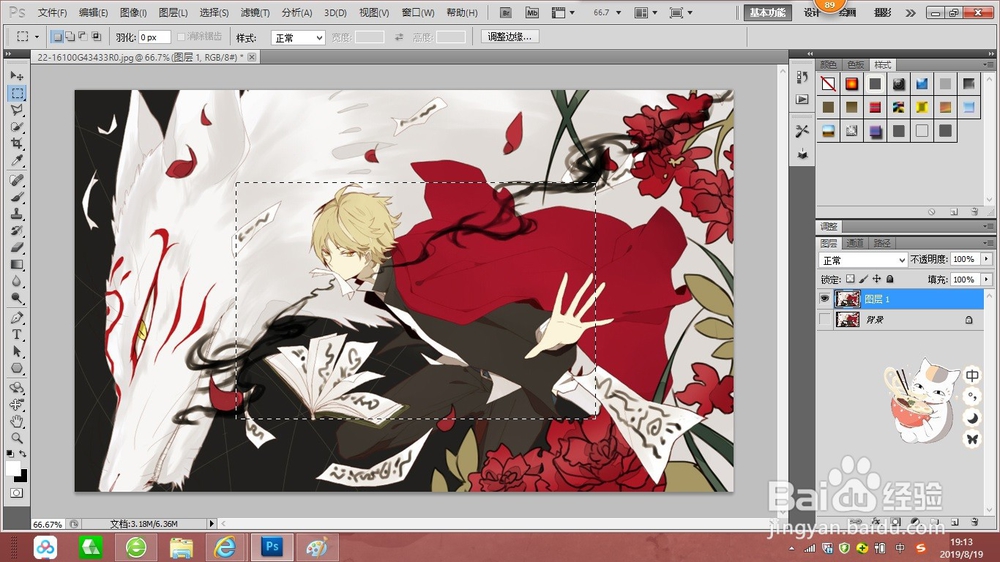Switch to the 通道 tab

click(x=854, y=243)
